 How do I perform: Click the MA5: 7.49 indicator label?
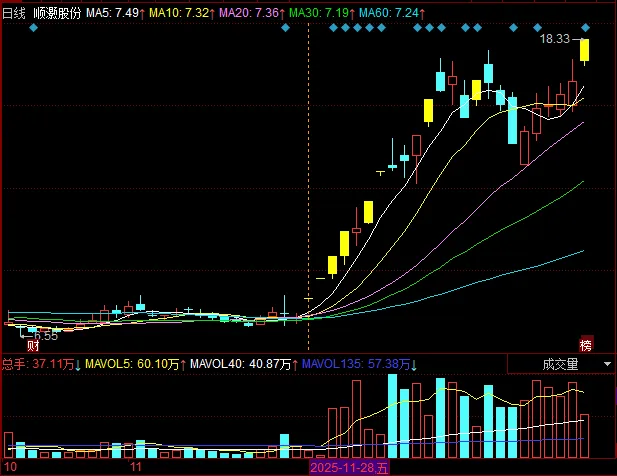116,13
